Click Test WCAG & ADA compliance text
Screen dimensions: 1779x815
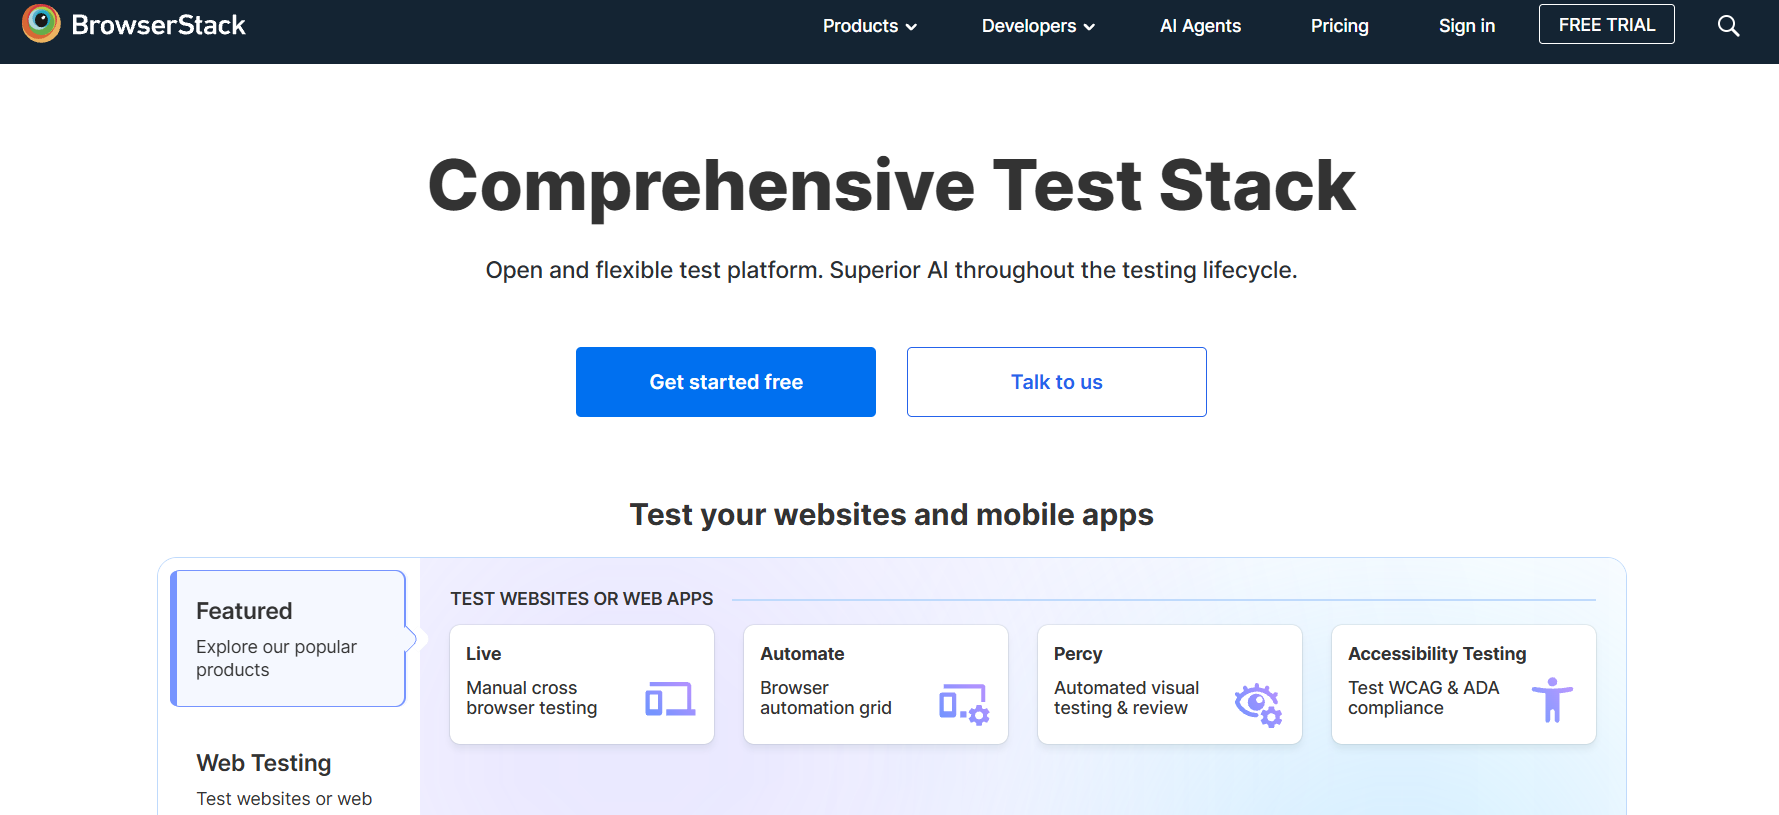point(1423,698)
